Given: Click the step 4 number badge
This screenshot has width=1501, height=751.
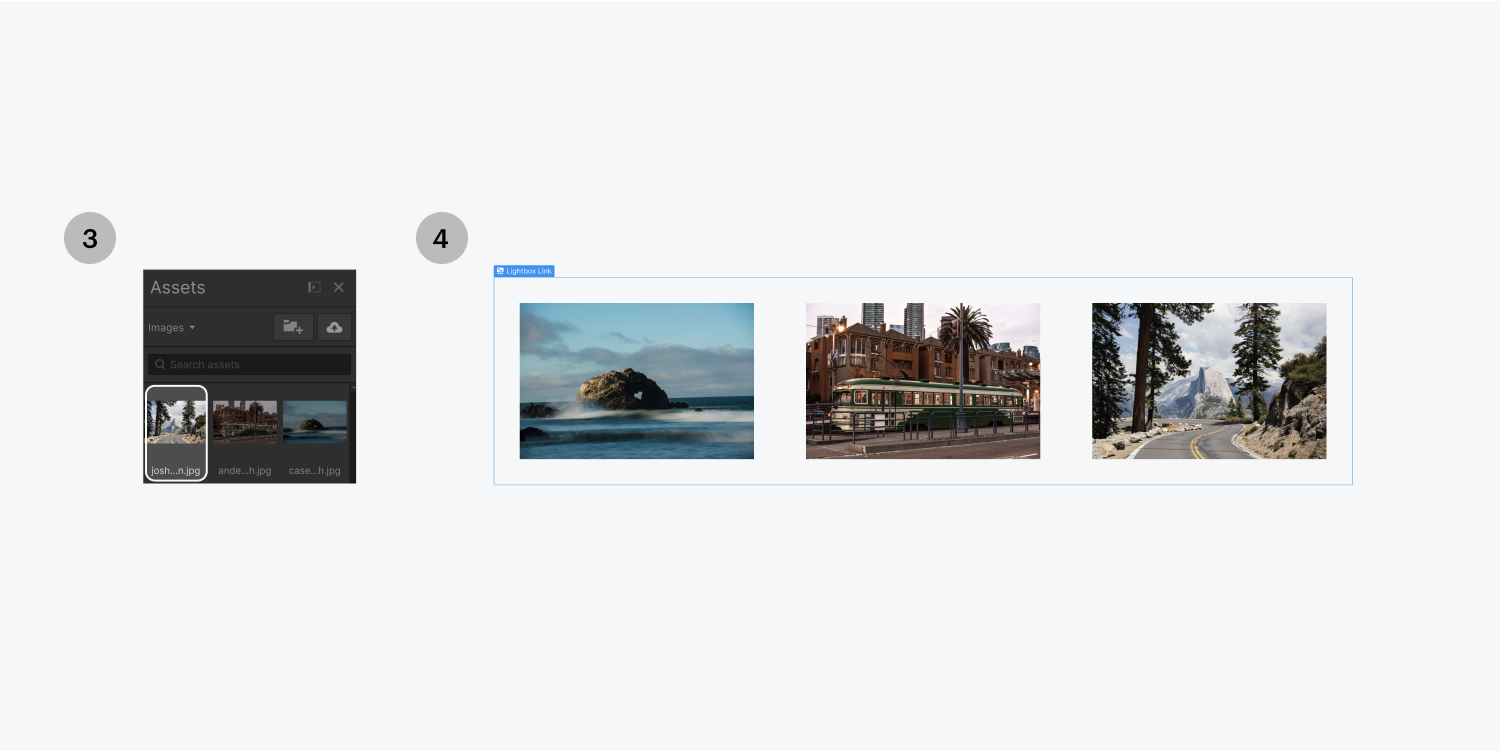Looking at the screenshot, I should [442, 237].
